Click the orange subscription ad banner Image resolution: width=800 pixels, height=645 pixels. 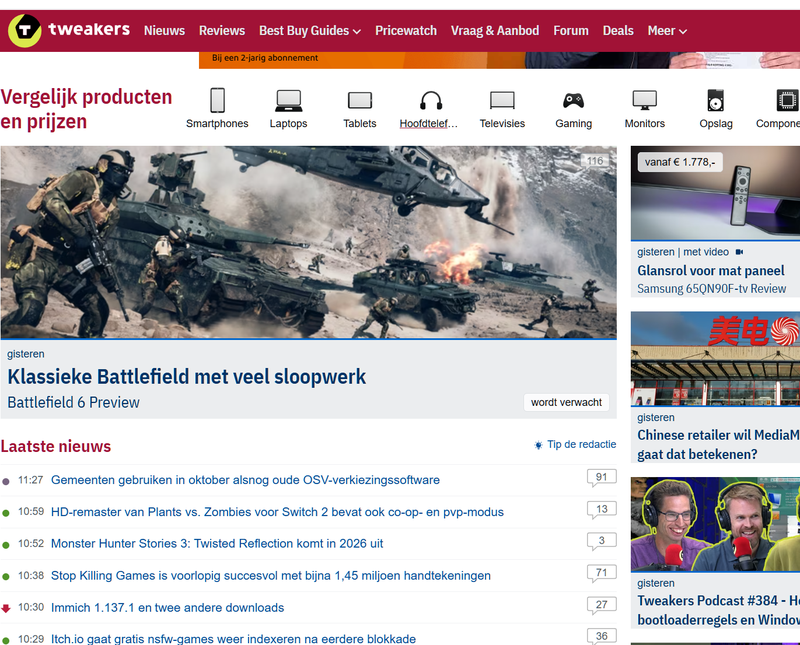click(x=499, y=60)
